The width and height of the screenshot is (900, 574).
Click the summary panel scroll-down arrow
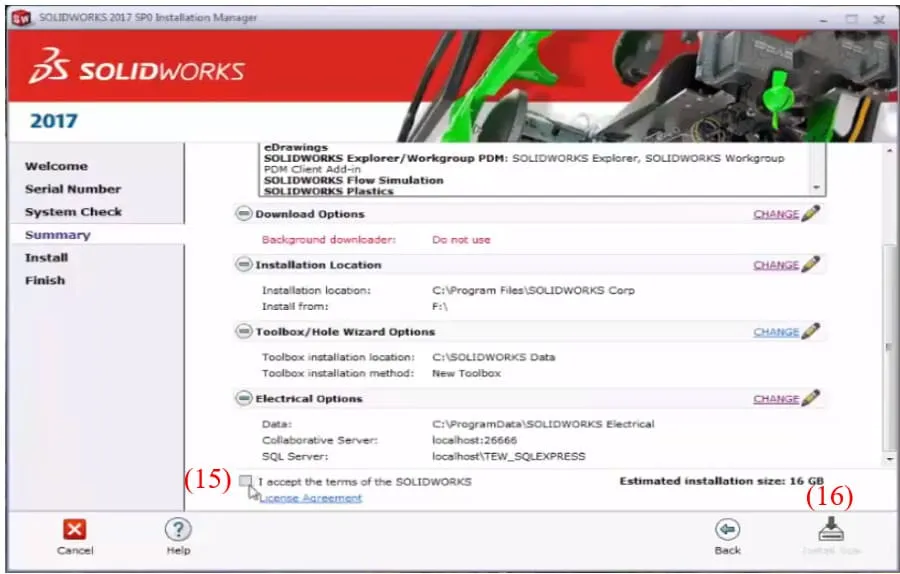pos(890,459)
